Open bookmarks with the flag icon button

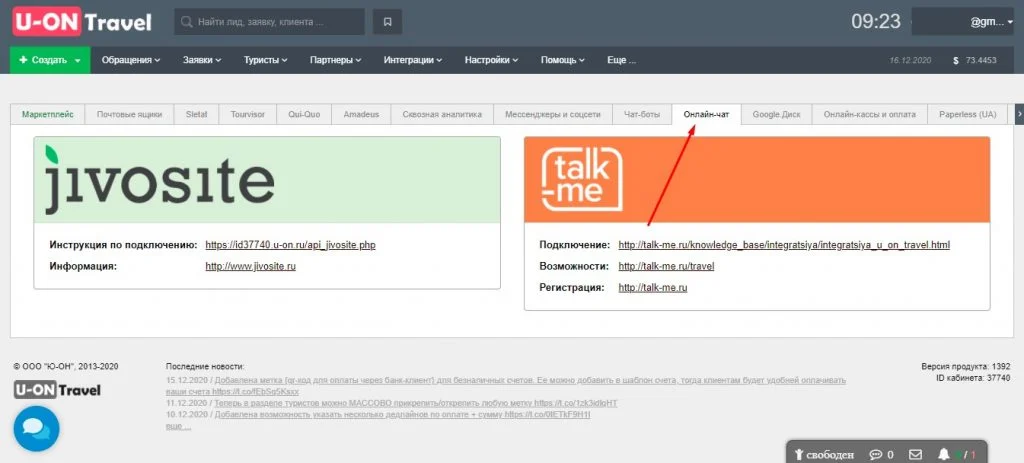coord(387,22)
